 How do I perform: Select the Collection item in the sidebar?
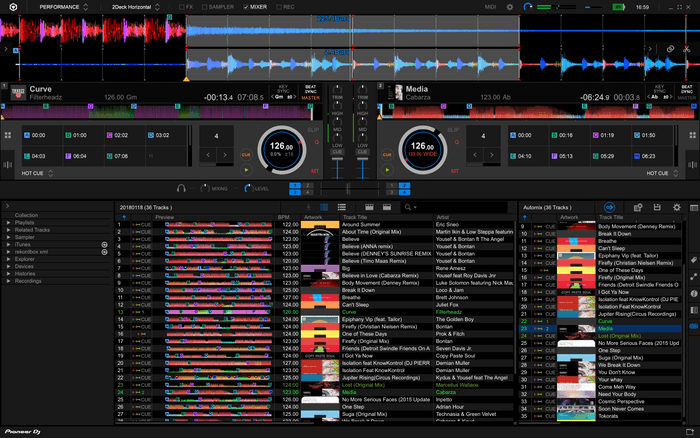tap(26, 215)
